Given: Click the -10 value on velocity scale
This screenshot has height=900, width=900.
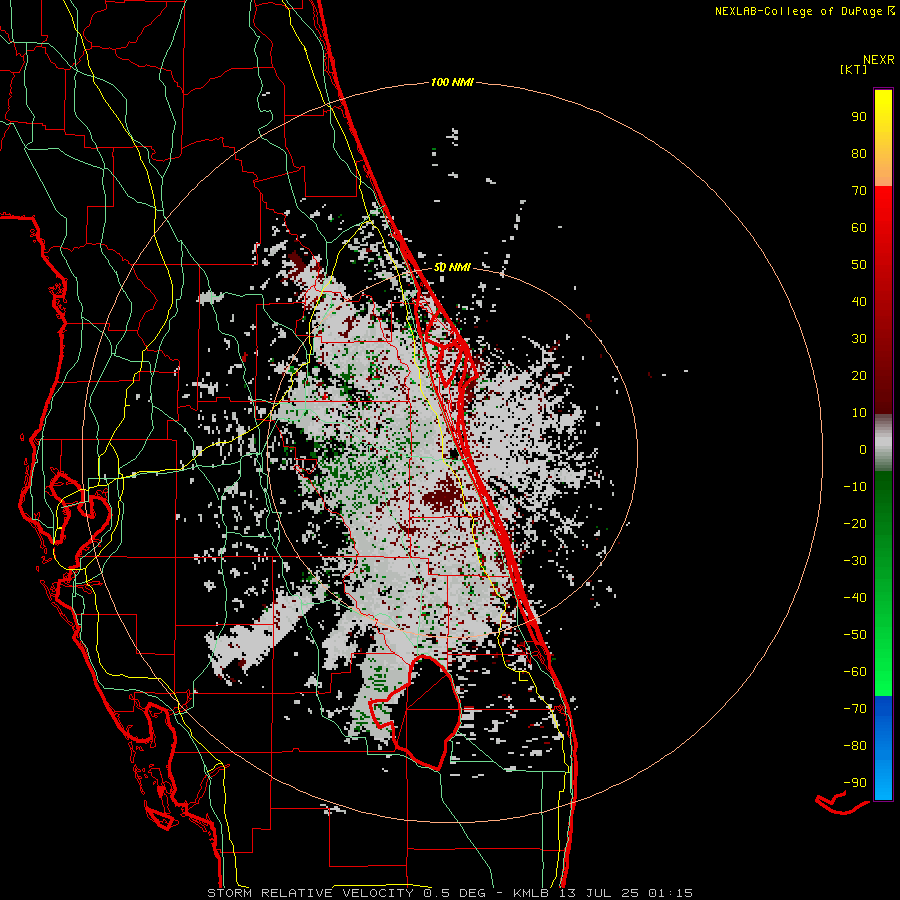Looking at the screenshot, I should pyautogui.click(x=855, y=487).
